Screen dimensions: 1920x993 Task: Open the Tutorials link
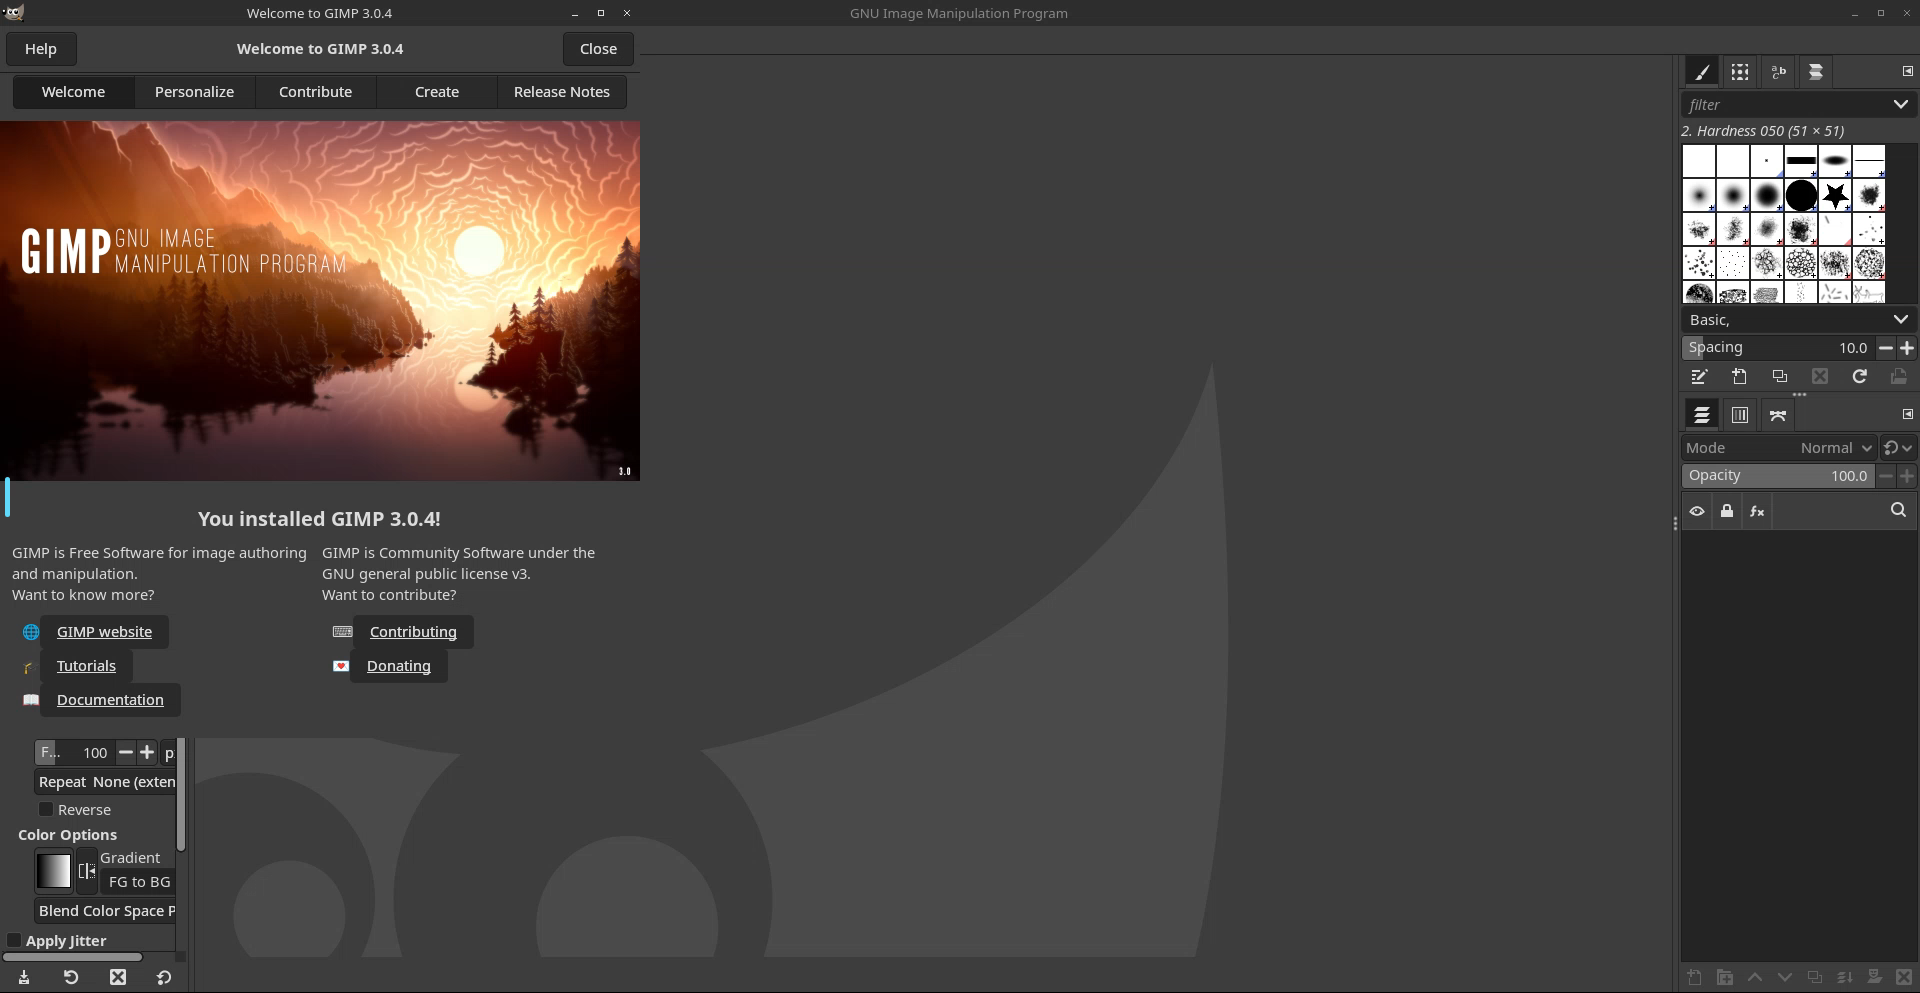(86, 666)
